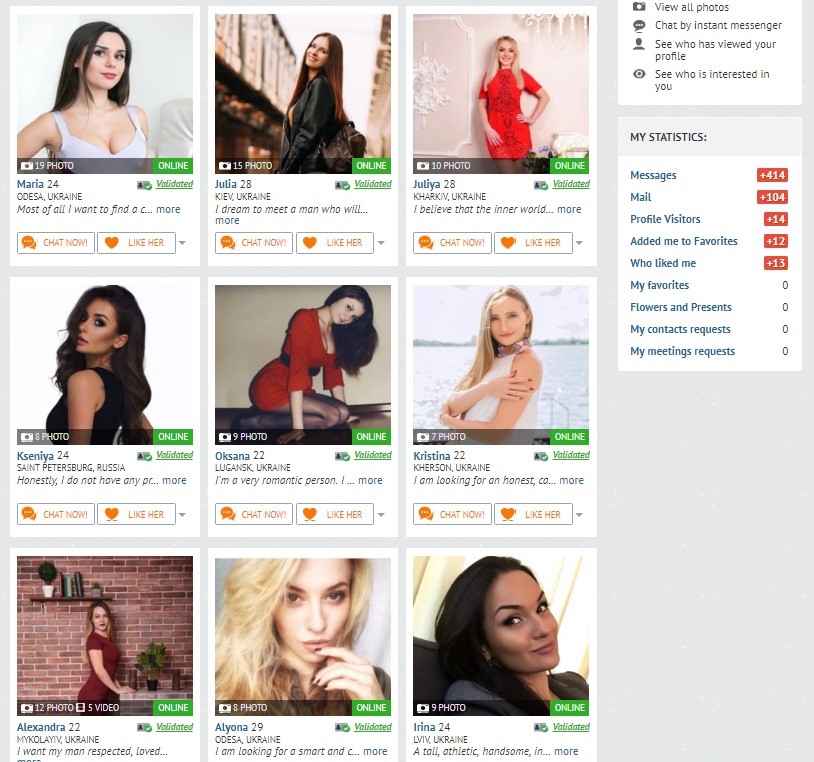The width and height of the screenshot is (814, 762).
Task: Click the red +104 Mail counter badge
Action: point(772,197)
